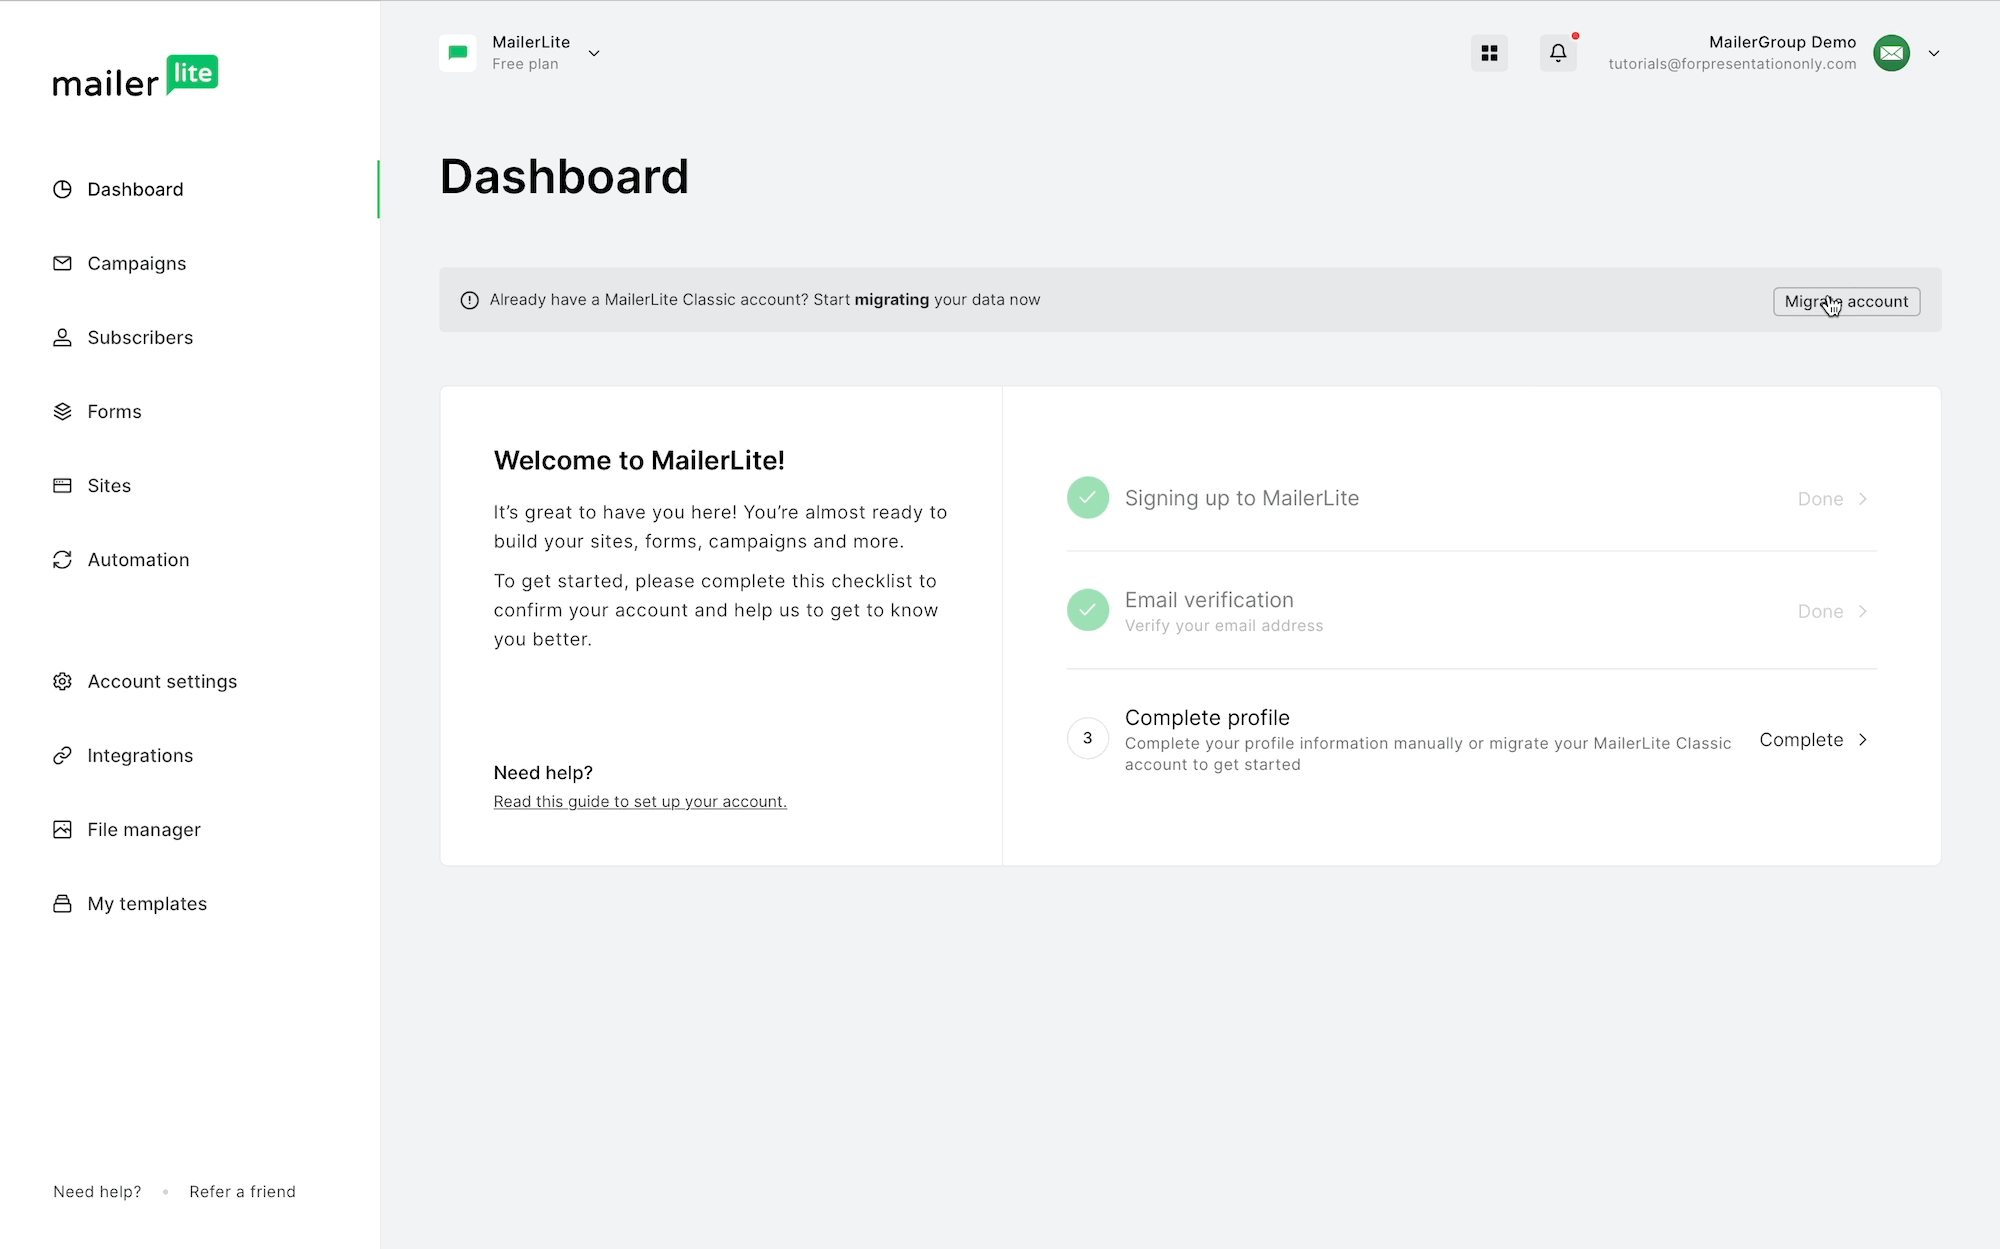The image size is (2000, 1249).
Task: Click the green user avatar icon
Action: click(1891, 53)
